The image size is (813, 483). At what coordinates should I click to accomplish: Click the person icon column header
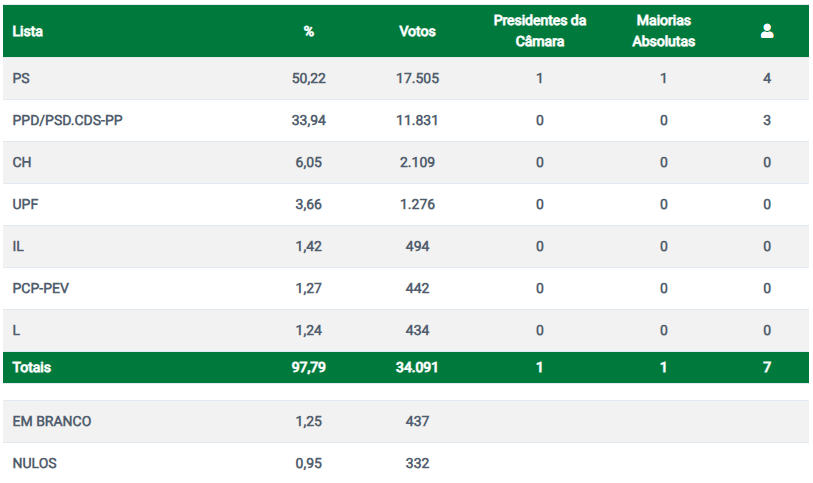click(x=767, y=31)
